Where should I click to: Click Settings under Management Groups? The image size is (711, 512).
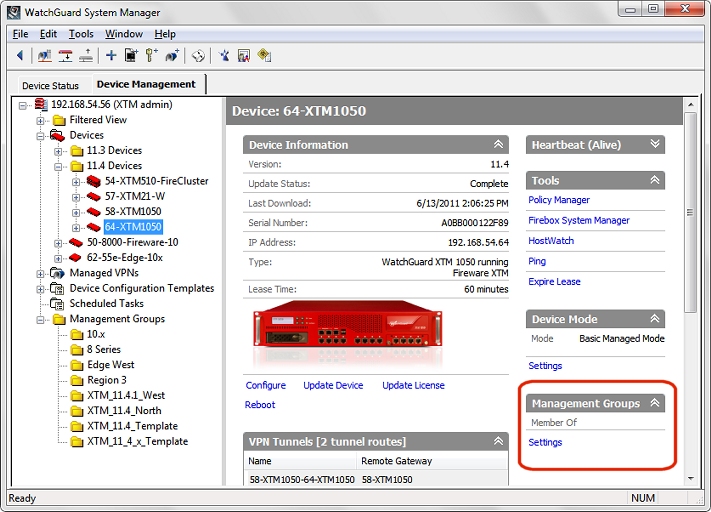point(545,442)
